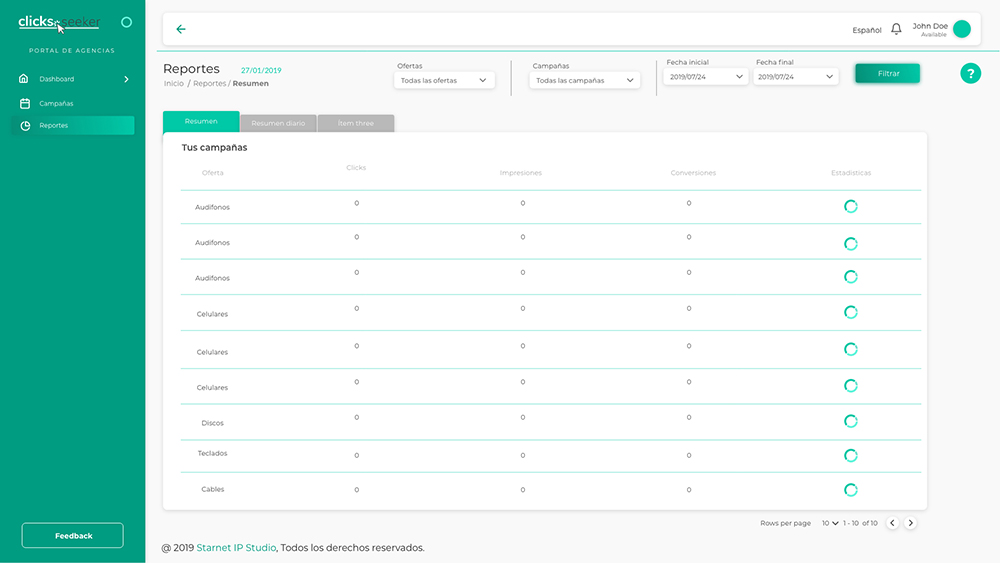Open statistics icon for Teclados row
Image resolution: width=1000 pixels, height=563 pixels.
coord(851,456)
